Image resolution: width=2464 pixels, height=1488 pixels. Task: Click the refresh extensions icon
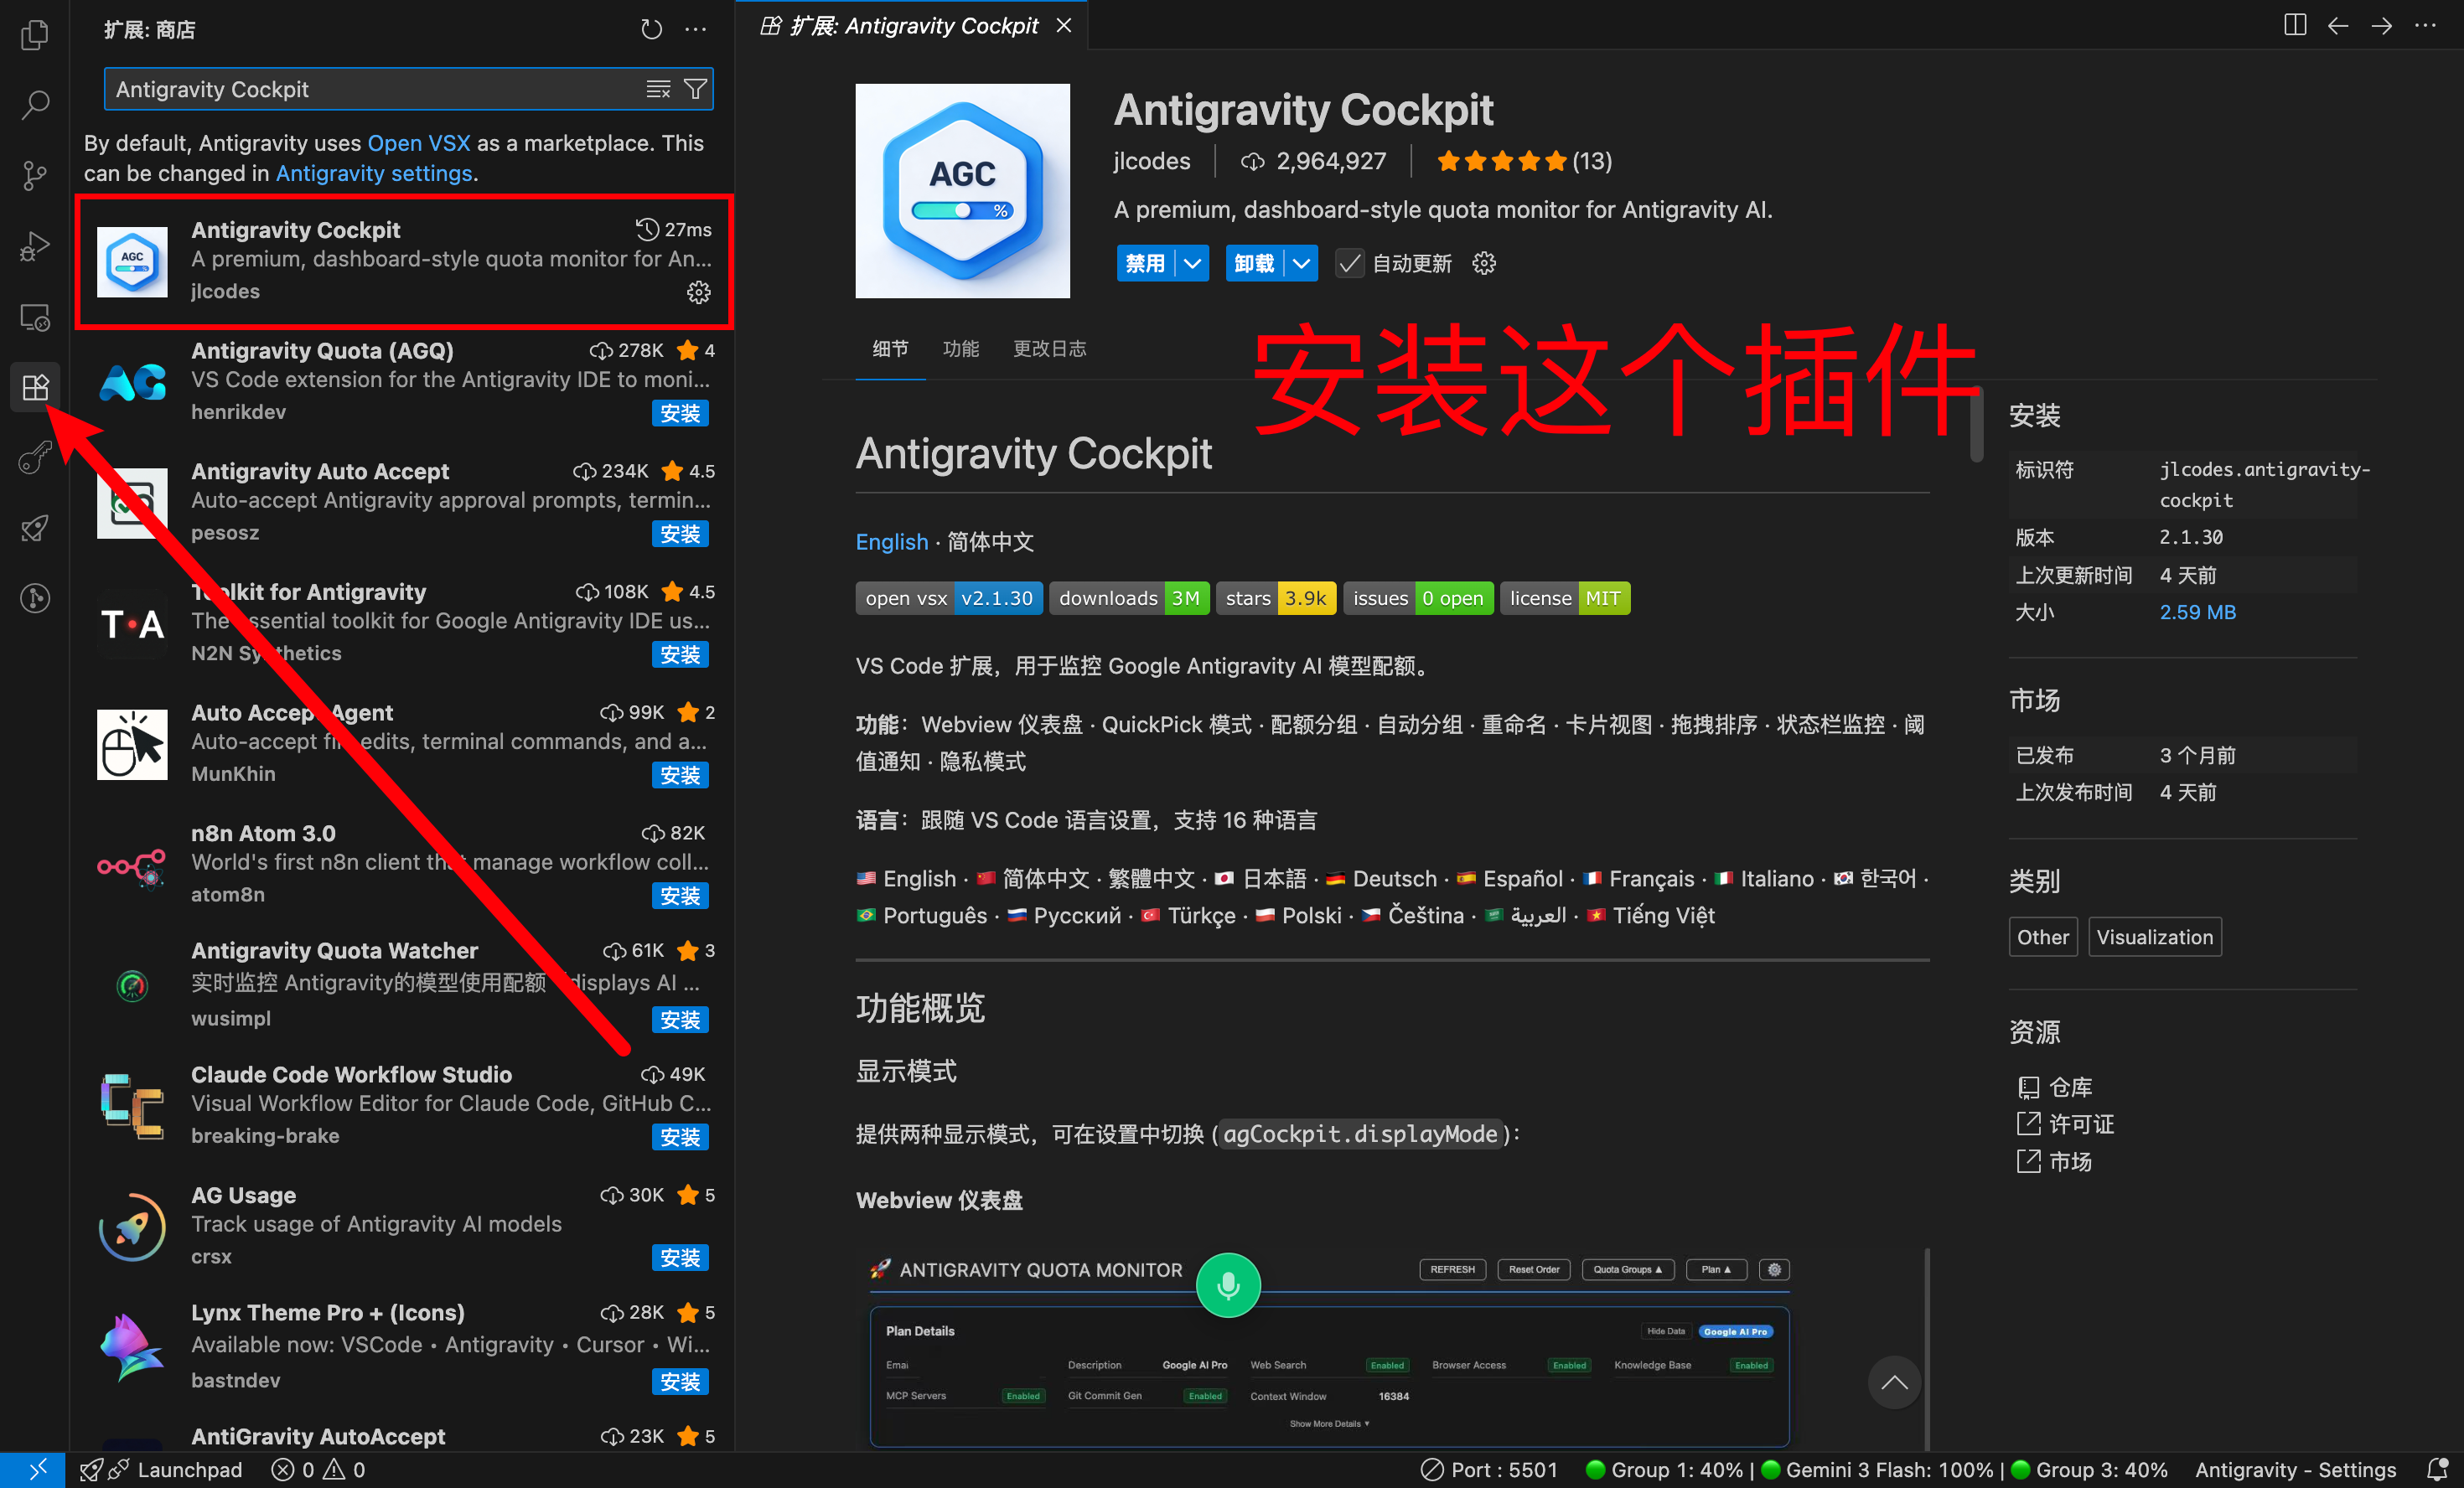point(651,29)
